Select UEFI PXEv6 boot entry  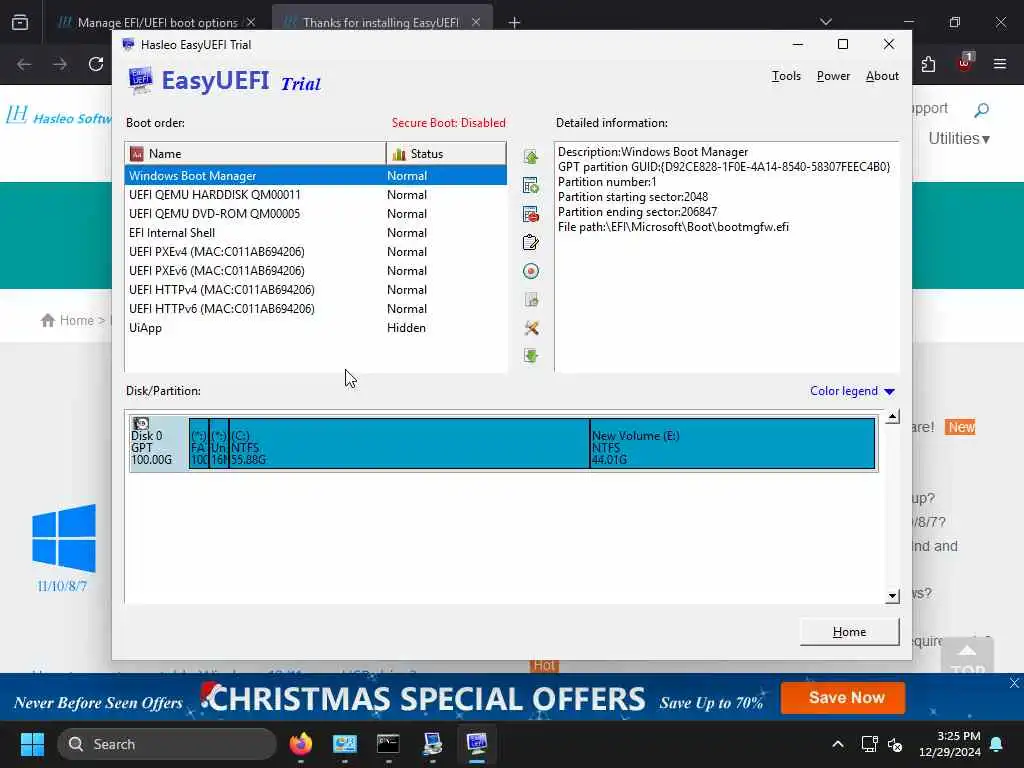click(315, 270)
